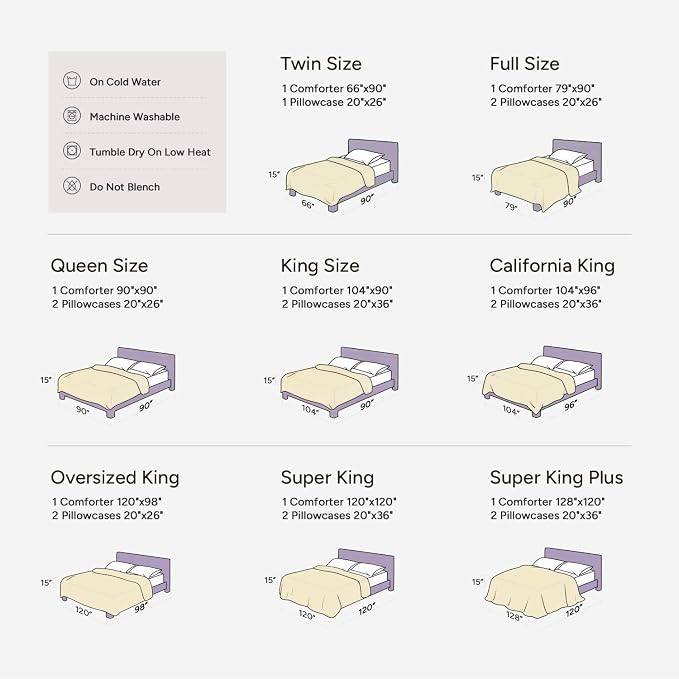Image resolution: width=679 pixels, height=679 pixels.
Task: Click the Oversized King comforter 120"x98" text
Action: pyautogui.click(x=107, y=502)
